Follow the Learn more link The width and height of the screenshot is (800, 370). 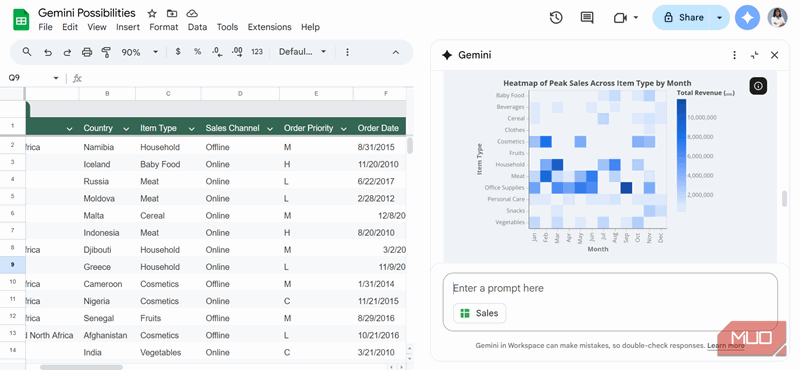(x=726, y=346)
